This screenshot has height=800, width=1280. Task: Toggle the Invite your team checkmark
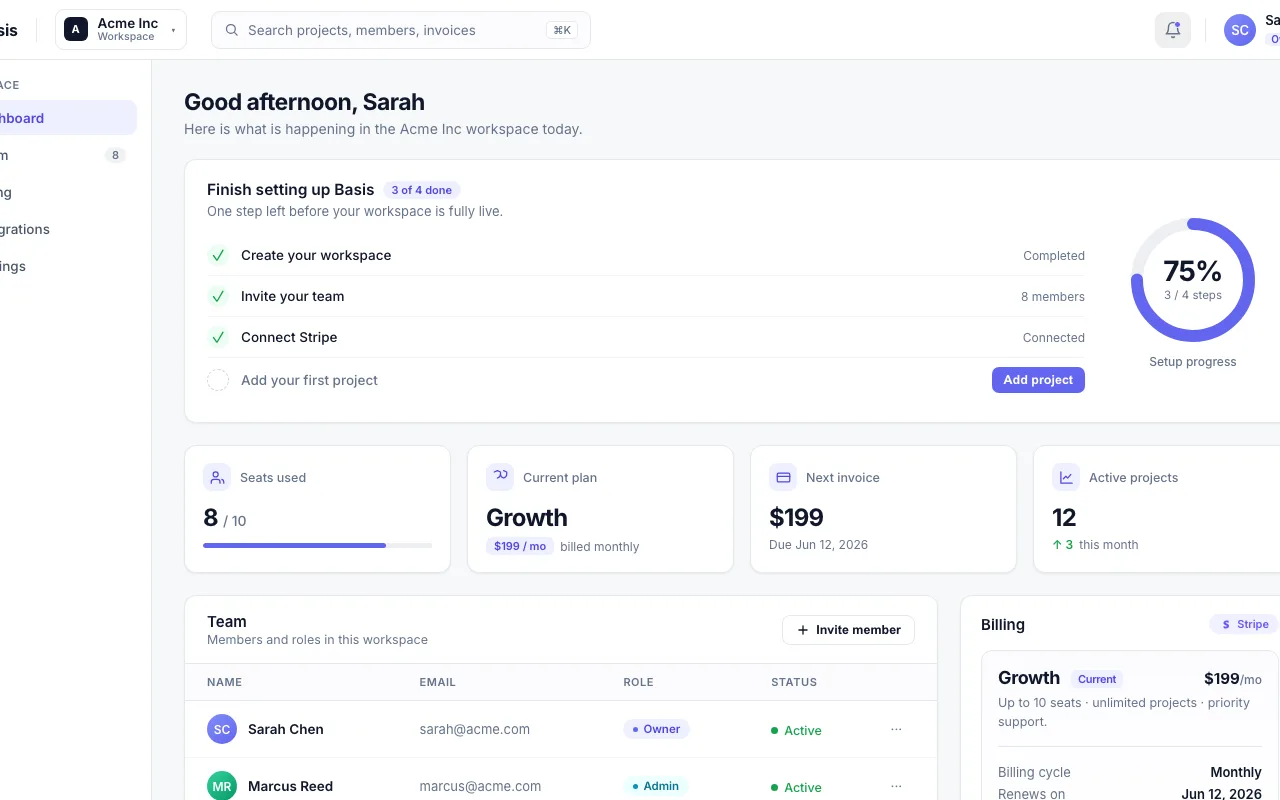218,296
